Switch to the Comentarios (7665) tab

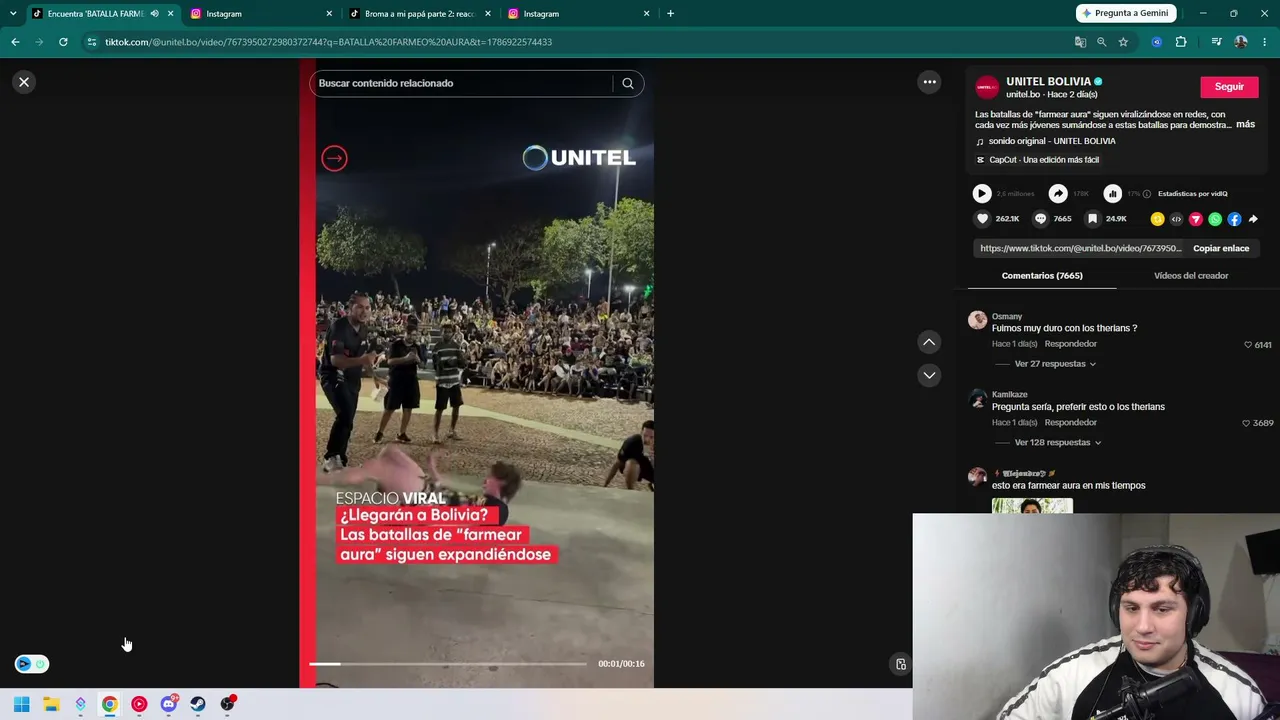(1042, 276)
